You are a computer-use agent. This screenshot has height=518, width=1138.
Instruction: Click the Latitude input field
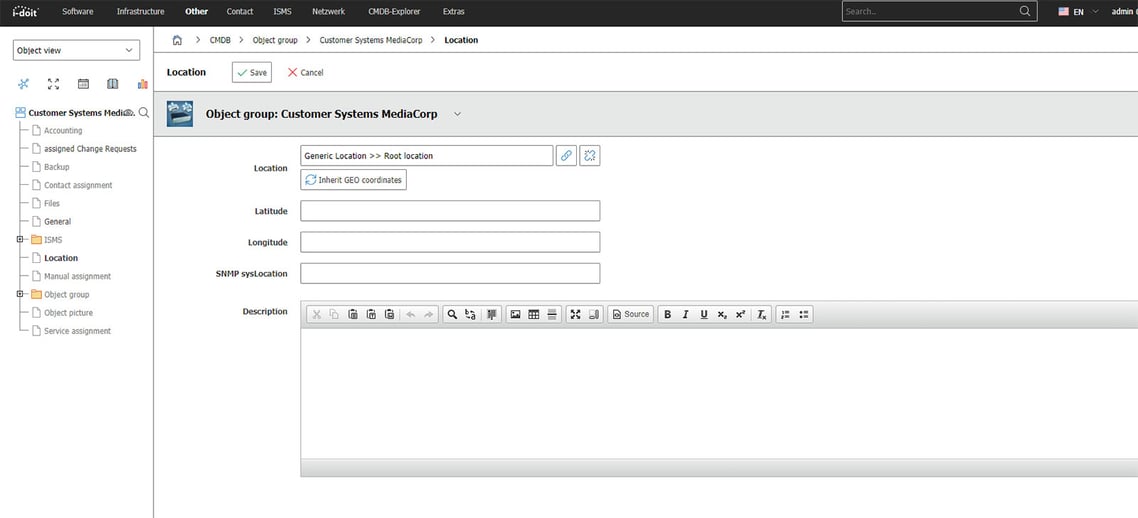450,211
